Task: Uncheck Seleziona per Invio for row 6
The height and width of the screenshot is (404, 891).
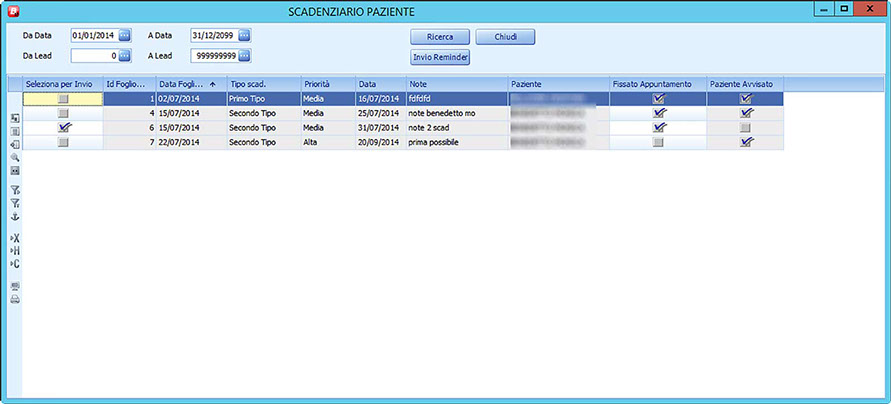Action: point(64,128)
